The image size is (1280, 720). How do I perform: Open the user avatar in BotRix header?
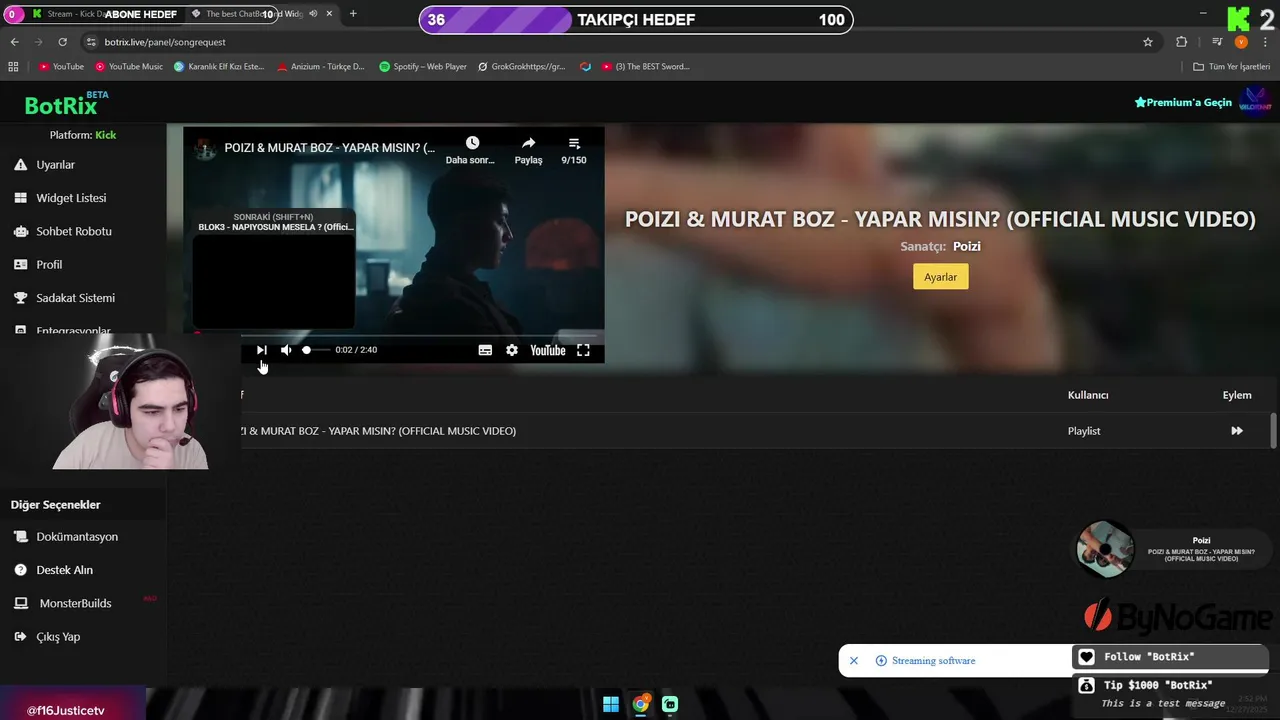[1254, 102]
